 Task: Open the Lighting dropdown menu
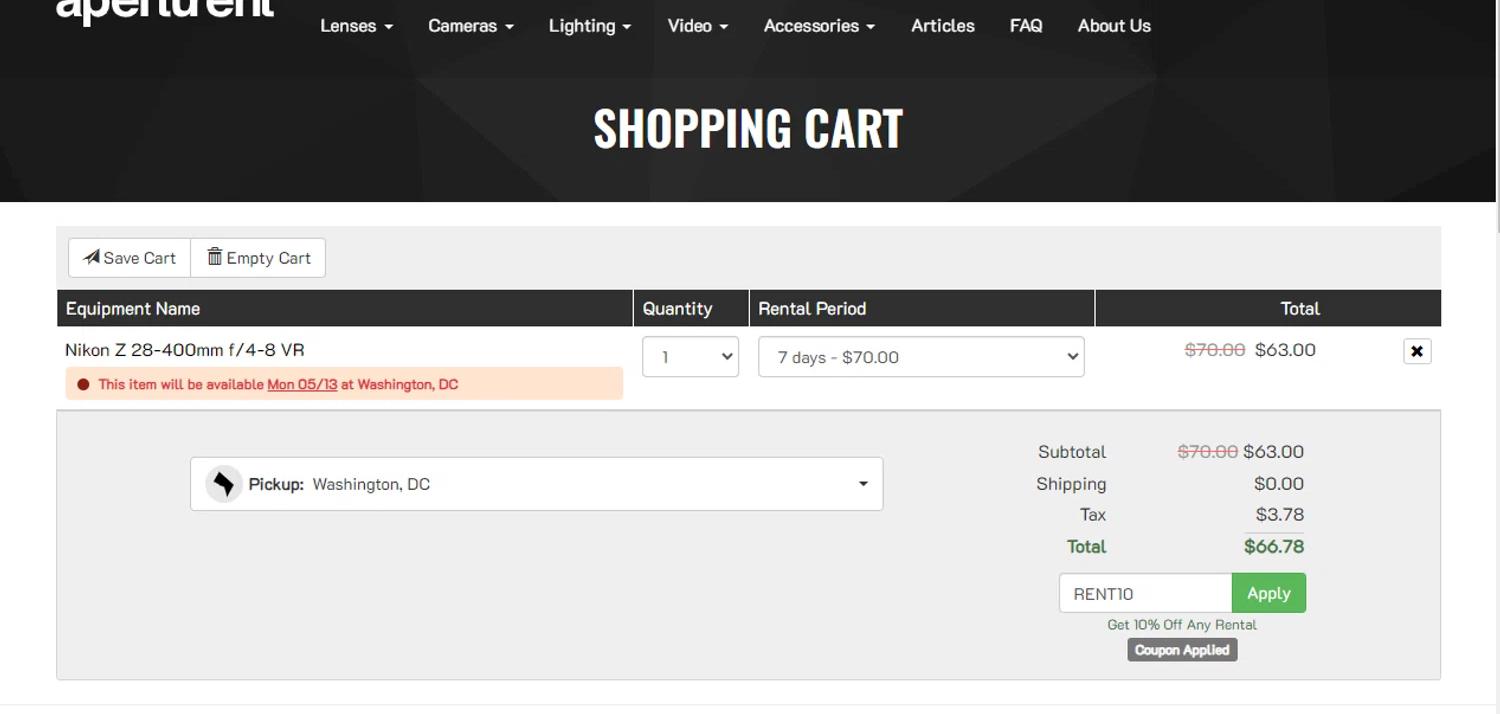click(590, 26)
